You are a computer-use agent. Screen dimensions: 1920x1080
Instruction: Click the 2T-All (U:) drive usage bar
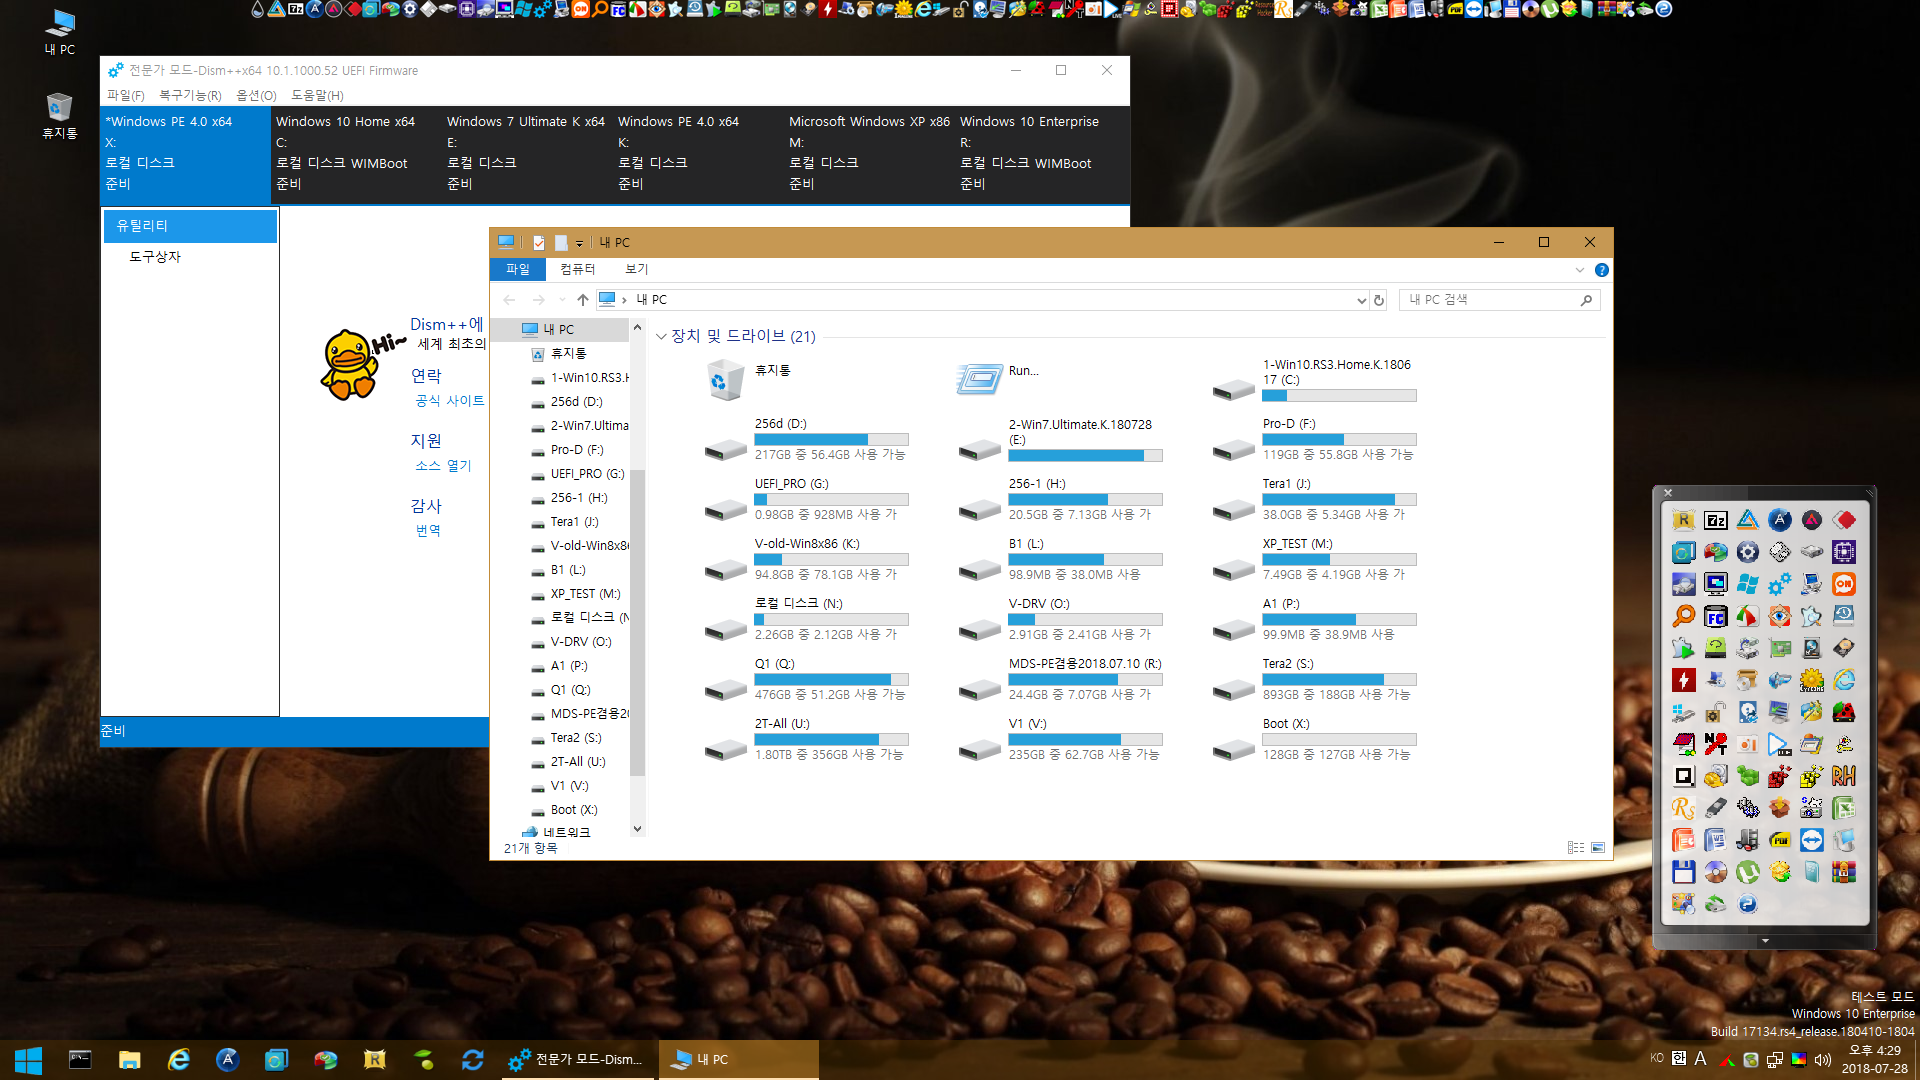click(831, 740)
